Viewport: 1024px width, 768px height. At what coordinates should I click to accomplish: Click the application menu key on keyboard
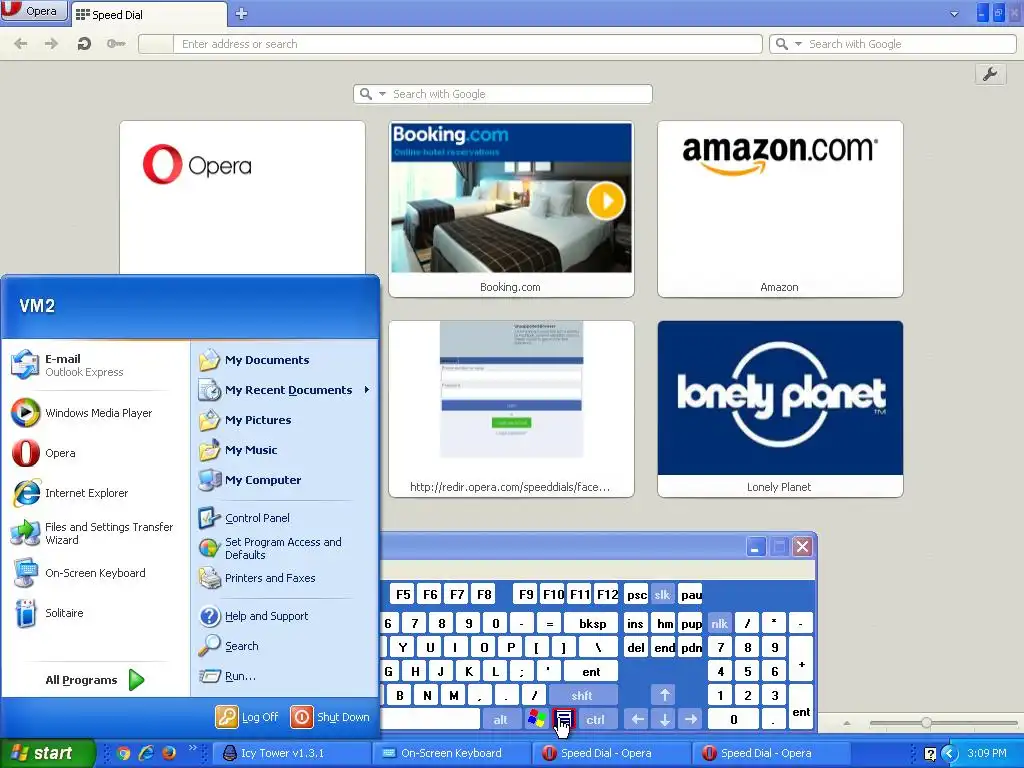pyautogui.click(x=564, y=720)
